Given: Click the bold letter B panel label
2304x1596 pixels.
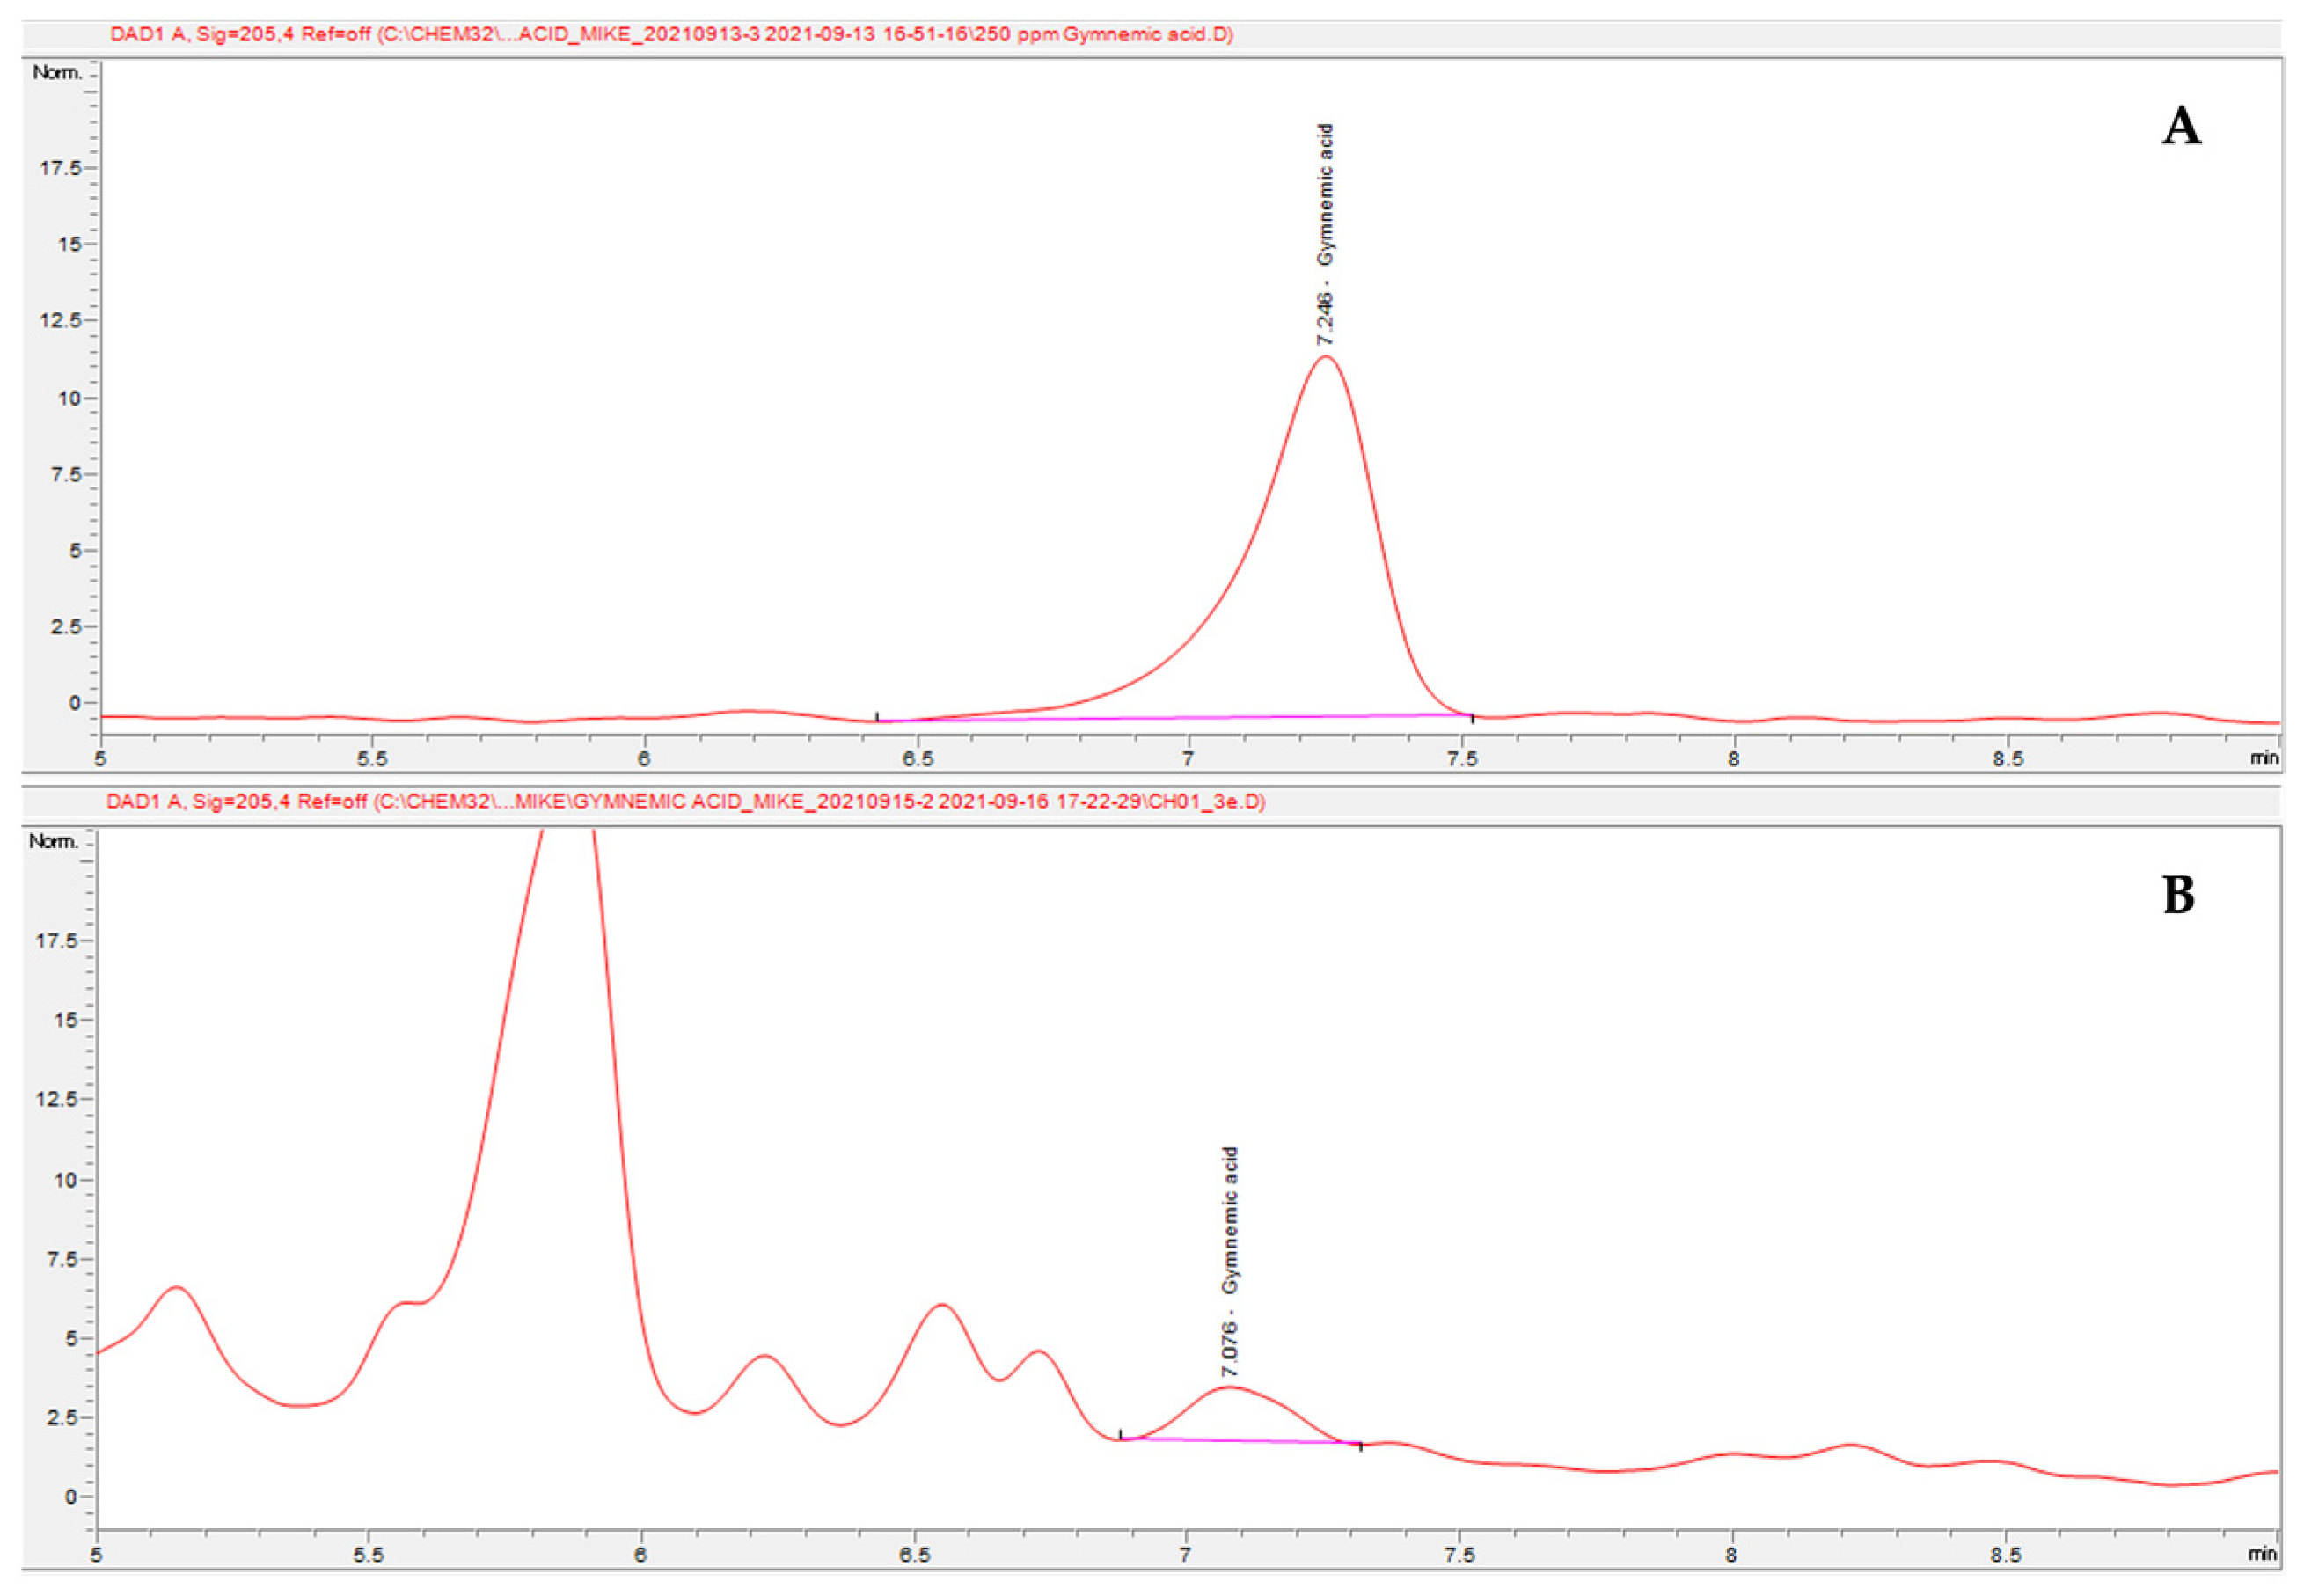Looking at the screenshot, I should click(2178, 895).
